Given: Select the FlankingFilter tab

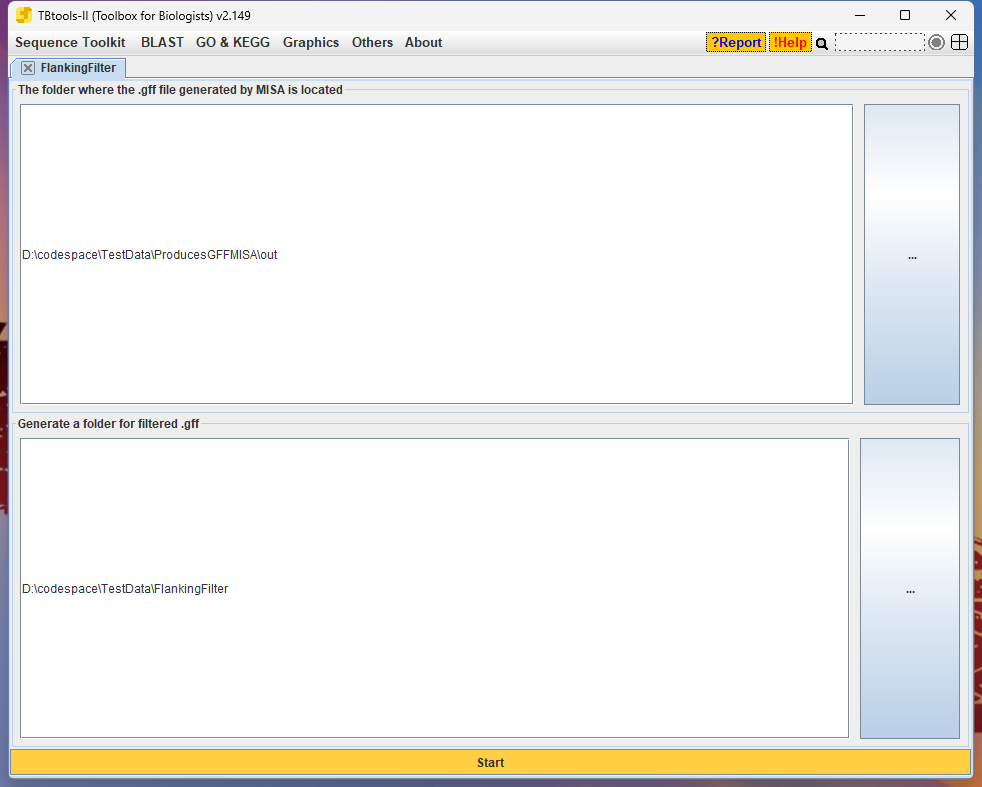Looking at the screenshot, I should click(77, 68).
